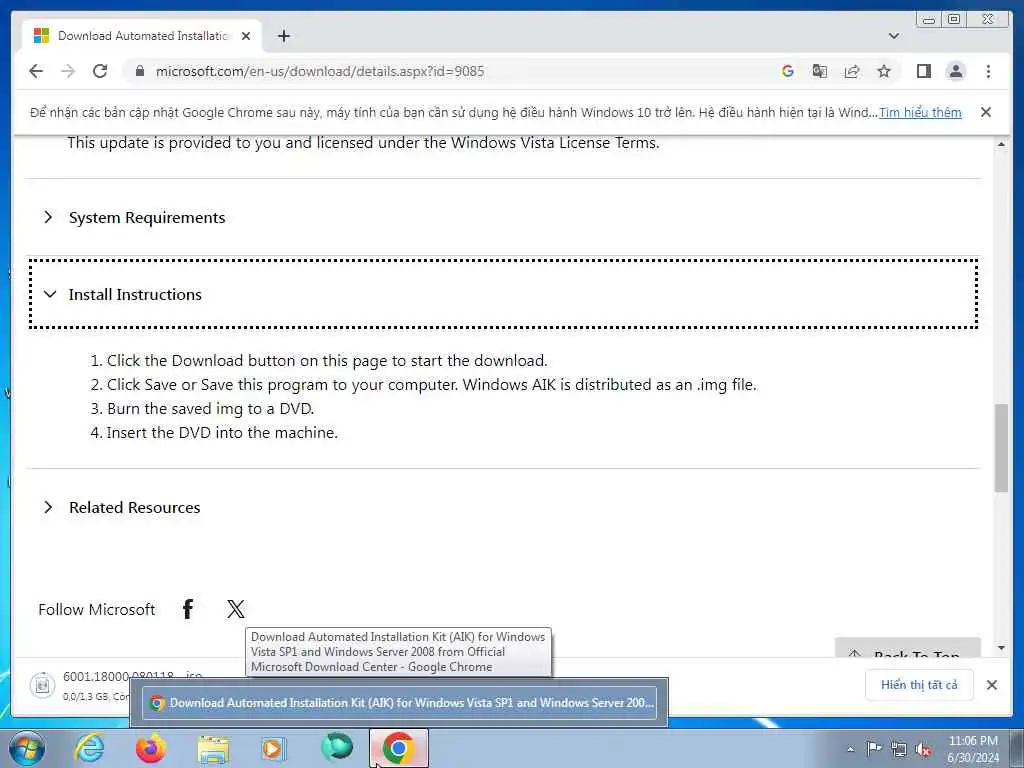Viewport: 1024px width, 768px height.
Task: Open the Action Center flag icon
Action: tap(873, 749)
